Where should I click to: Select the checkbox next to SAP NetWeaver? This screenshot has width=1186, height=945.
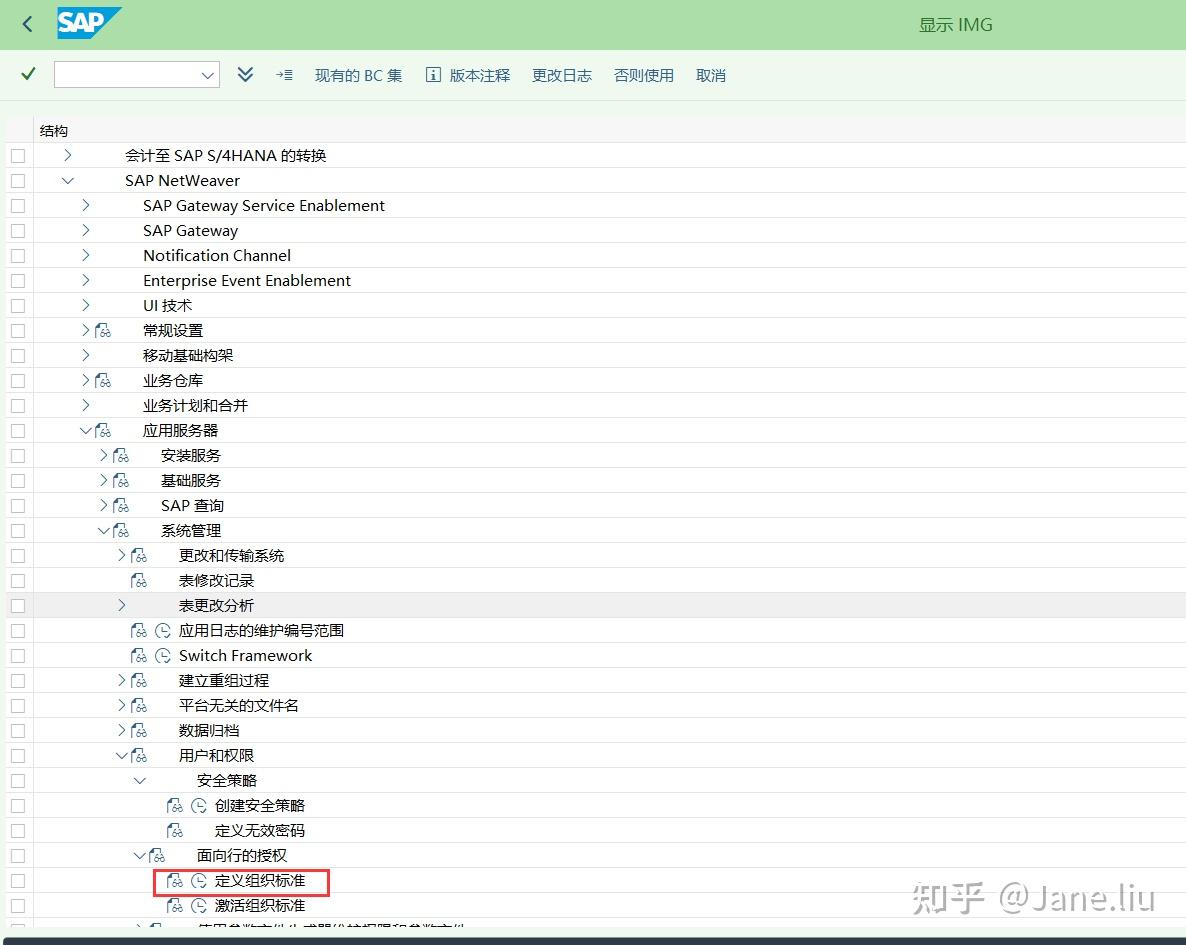(x=16, y=180)
